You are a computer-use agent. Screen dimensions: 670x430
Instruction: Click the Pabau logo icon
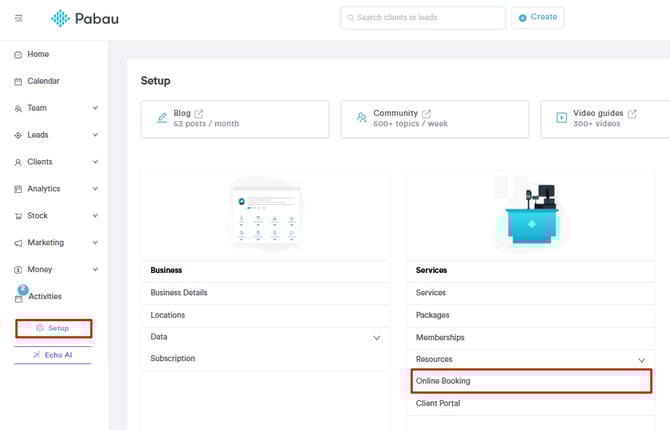[60, 18]
